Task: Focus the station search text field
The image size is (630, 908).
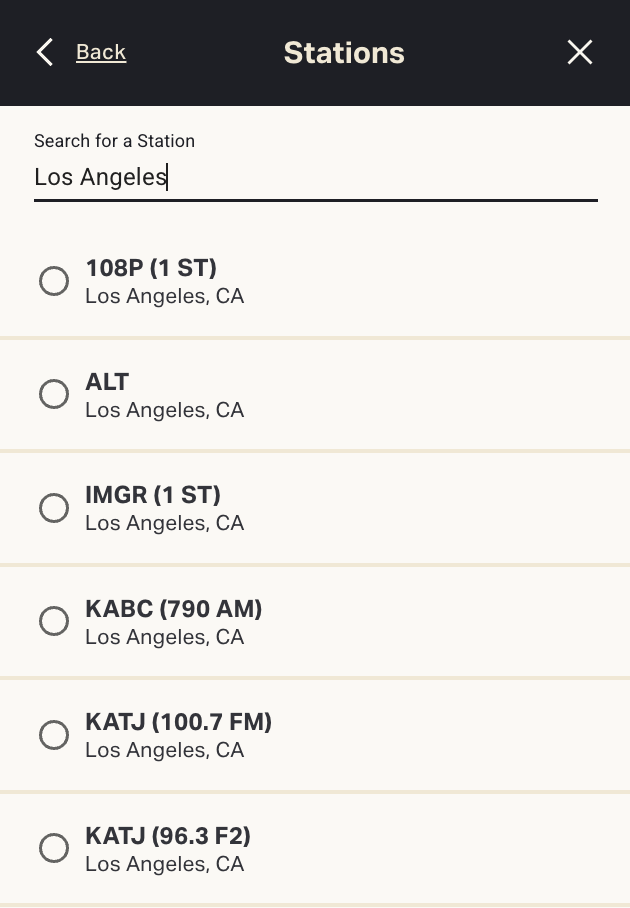Action: (315, 178)
